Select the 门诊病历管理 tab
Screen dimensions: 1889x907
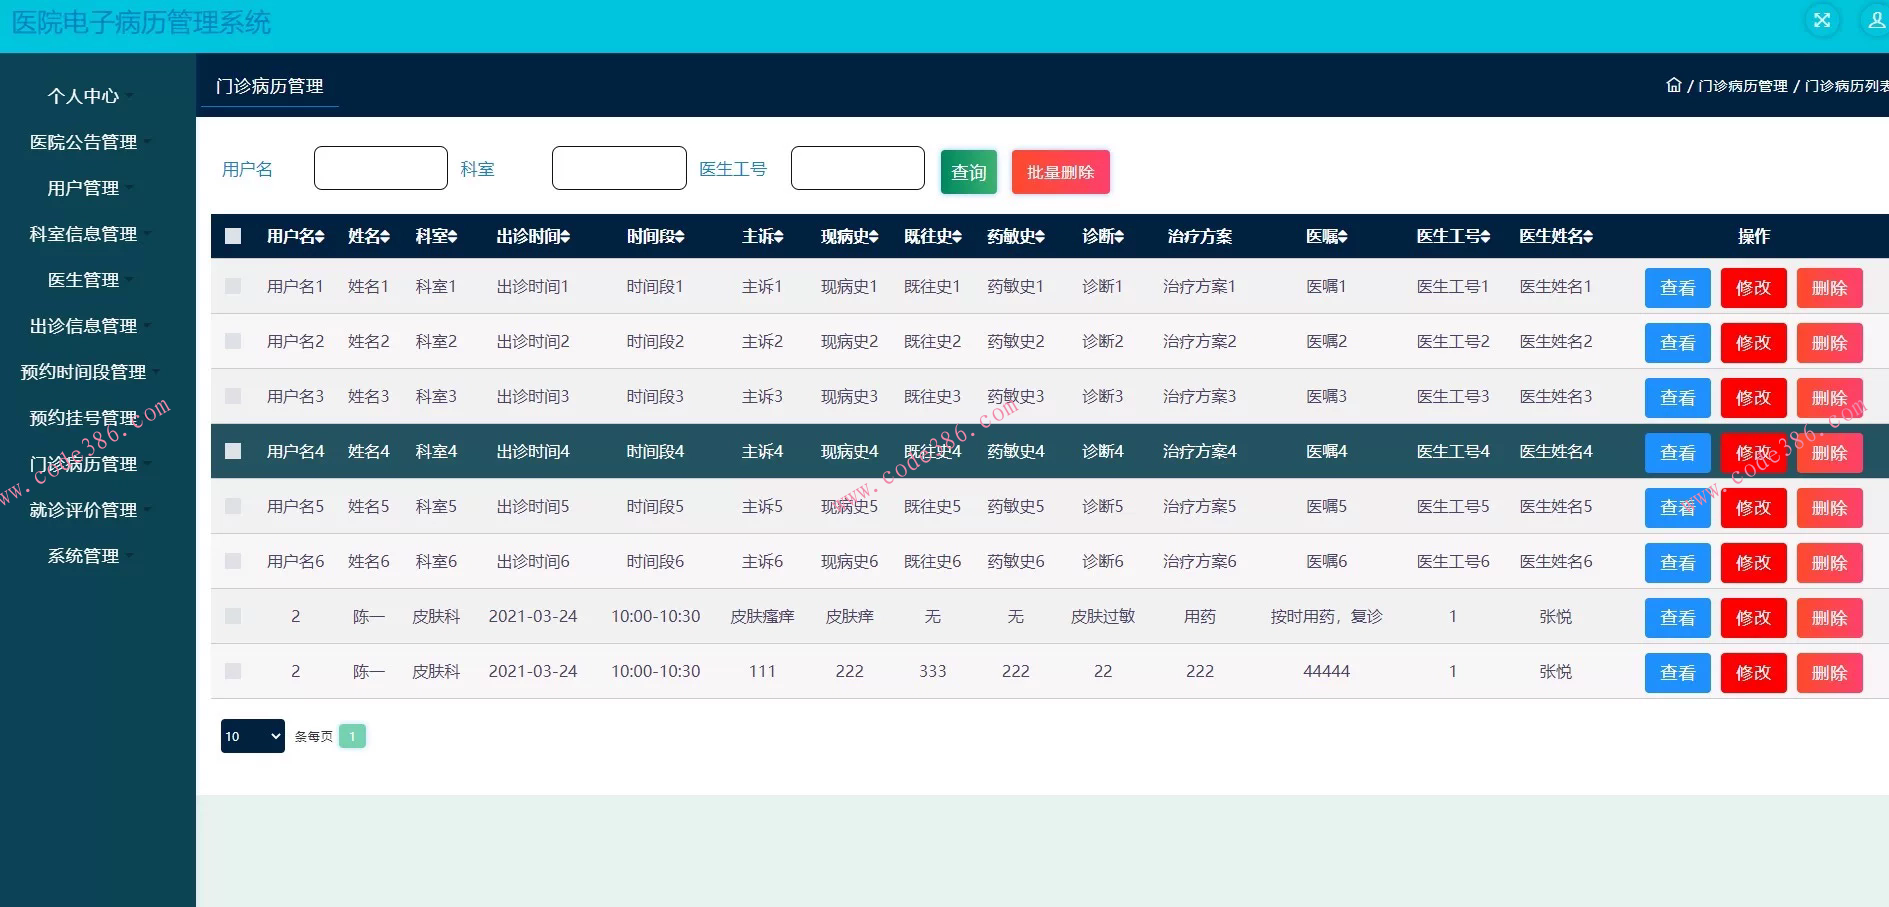tap(269, 86)
